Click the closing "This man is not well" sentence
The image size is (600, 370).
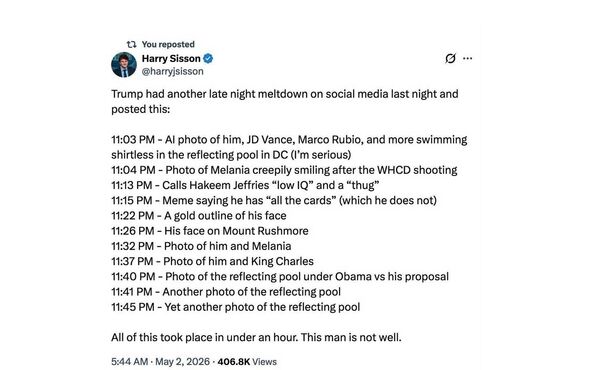(x=351, y=337)
